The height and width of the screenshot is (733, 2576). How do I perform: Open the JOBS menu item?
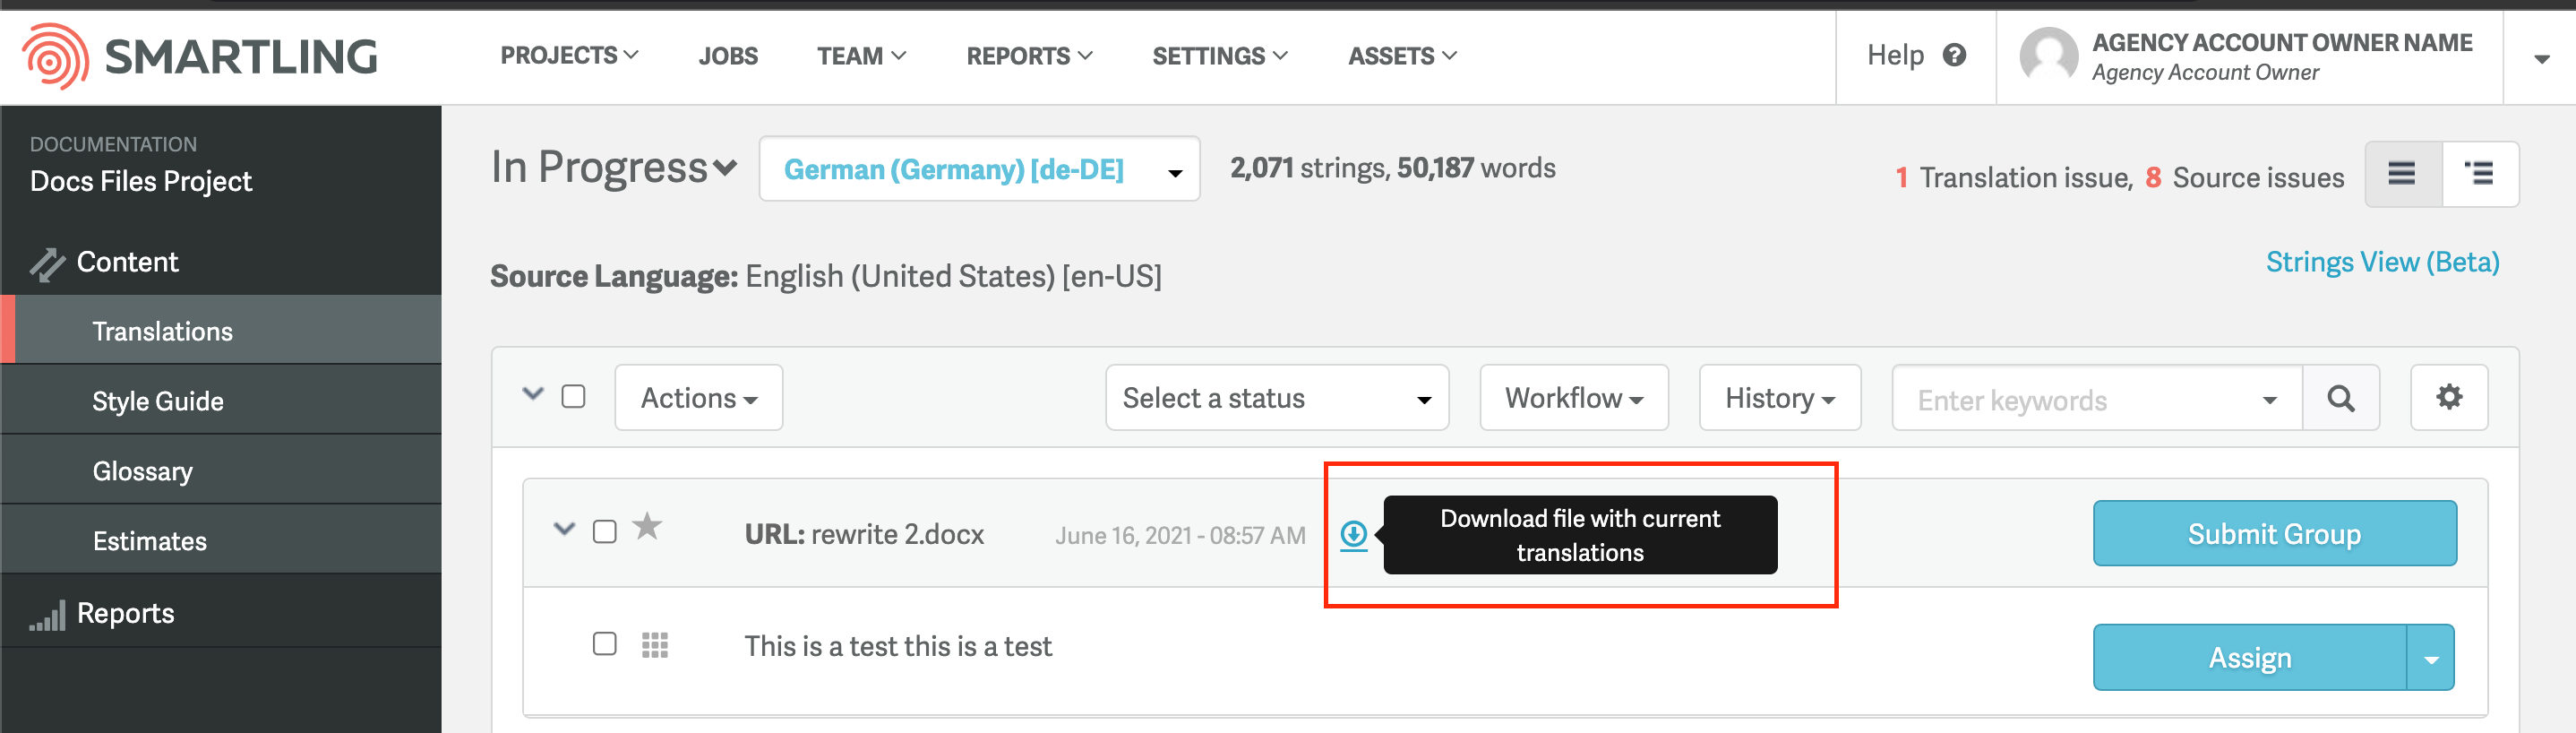tap(728, 56)
